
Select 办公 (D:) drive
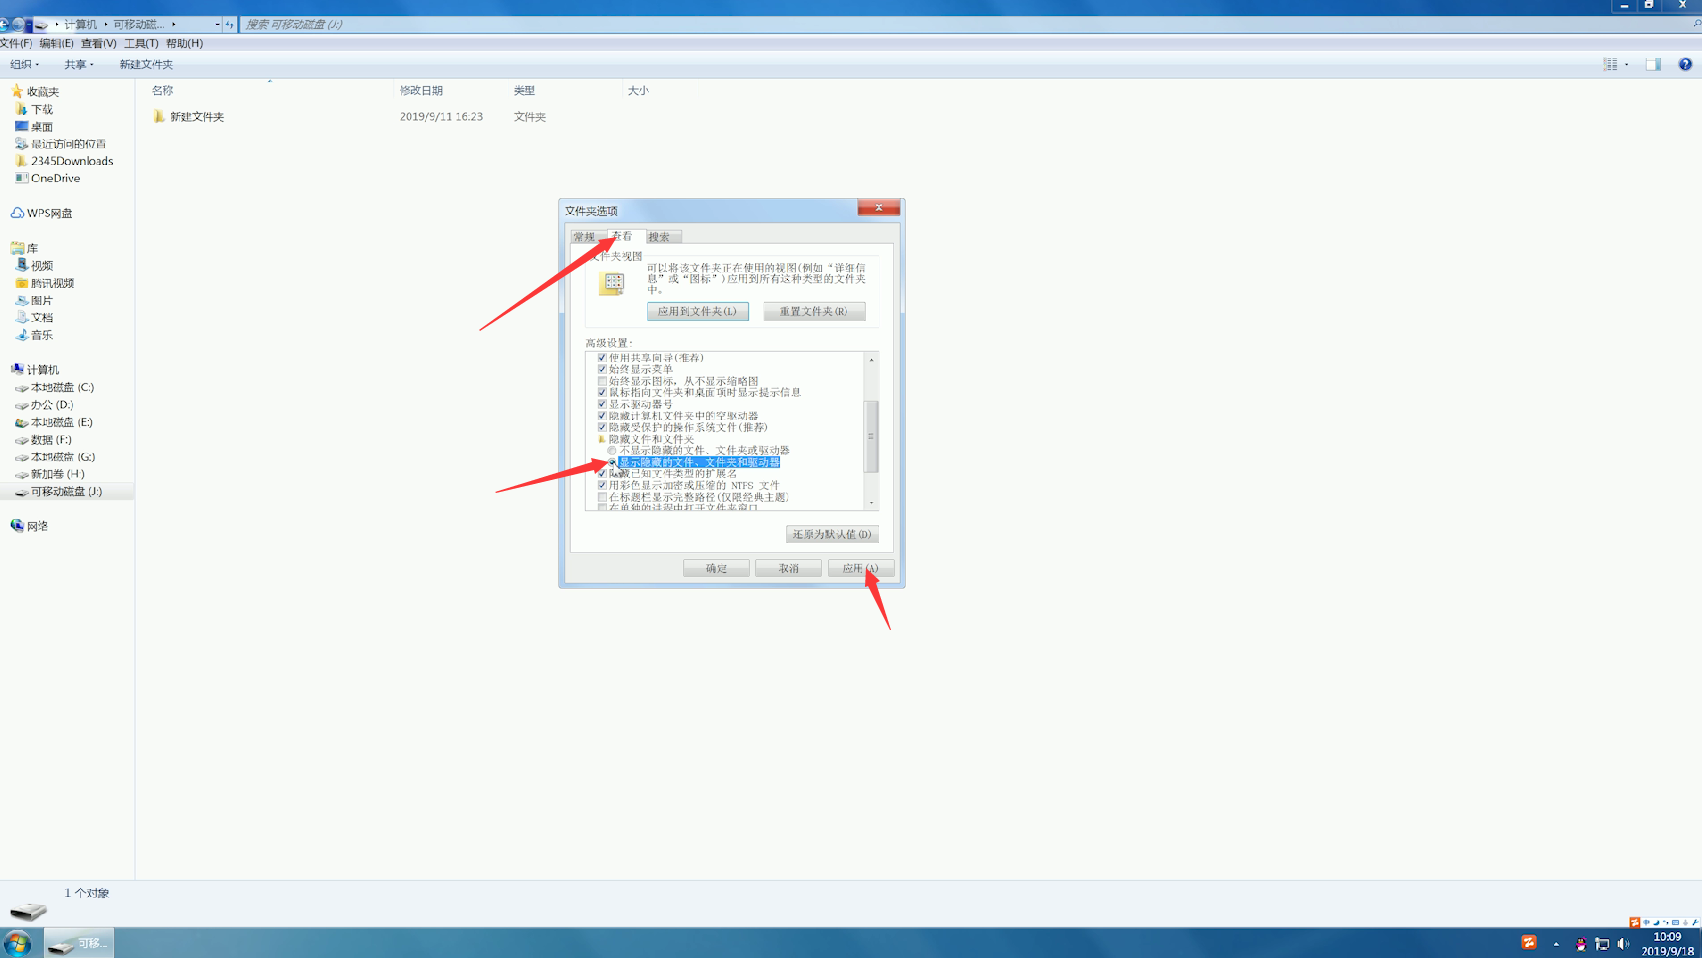pyautogui.click(x=44, y=405)
